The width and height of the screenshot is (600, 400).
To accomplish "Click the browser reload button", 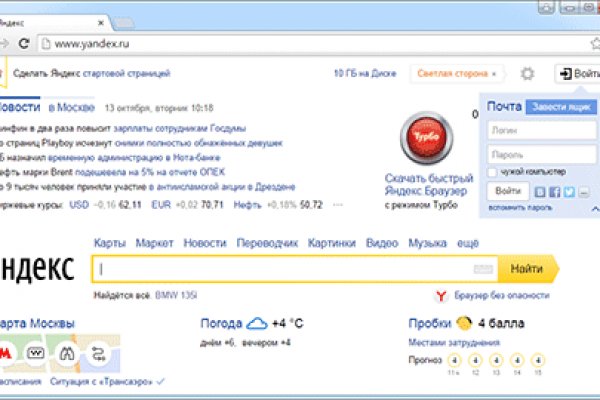I will (x=25, y=44).
